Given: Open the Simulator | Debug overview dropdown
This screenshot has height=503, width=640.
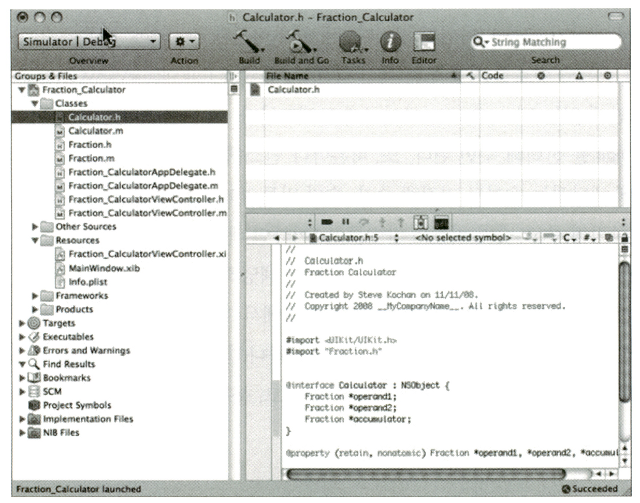Looking at the screenshot, I should point(88,42).
